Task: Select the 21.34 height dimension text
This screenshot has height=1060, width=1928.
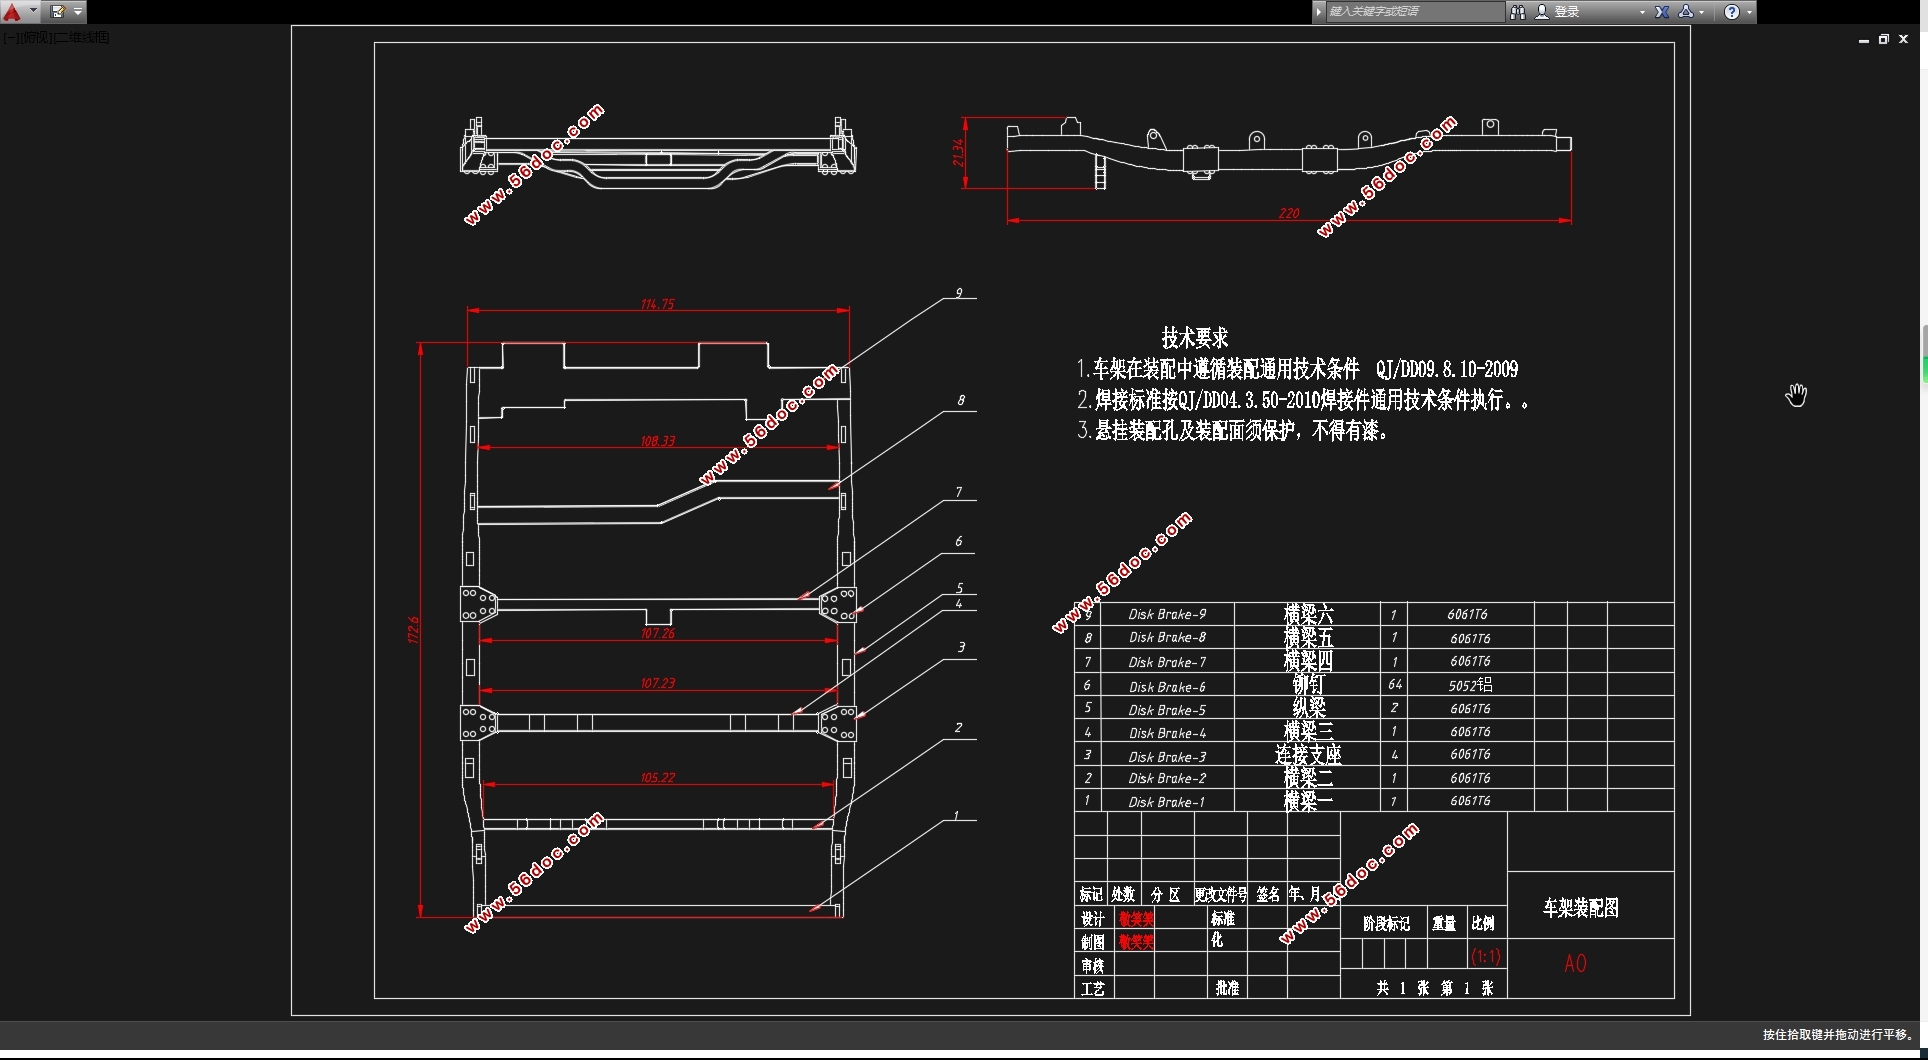Action: (957, 153)
